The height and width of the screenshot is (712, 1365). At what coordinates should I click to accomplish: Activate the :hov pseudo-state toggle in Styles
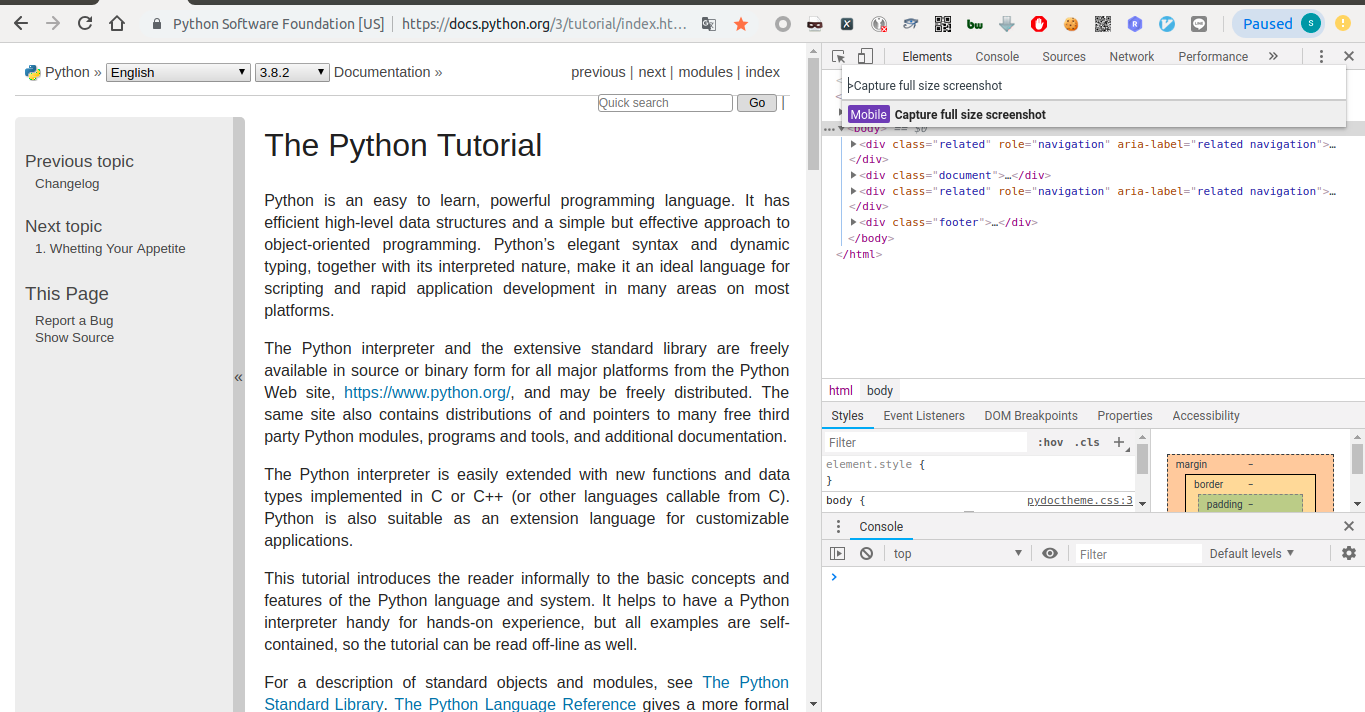(x=1049, y=442)
